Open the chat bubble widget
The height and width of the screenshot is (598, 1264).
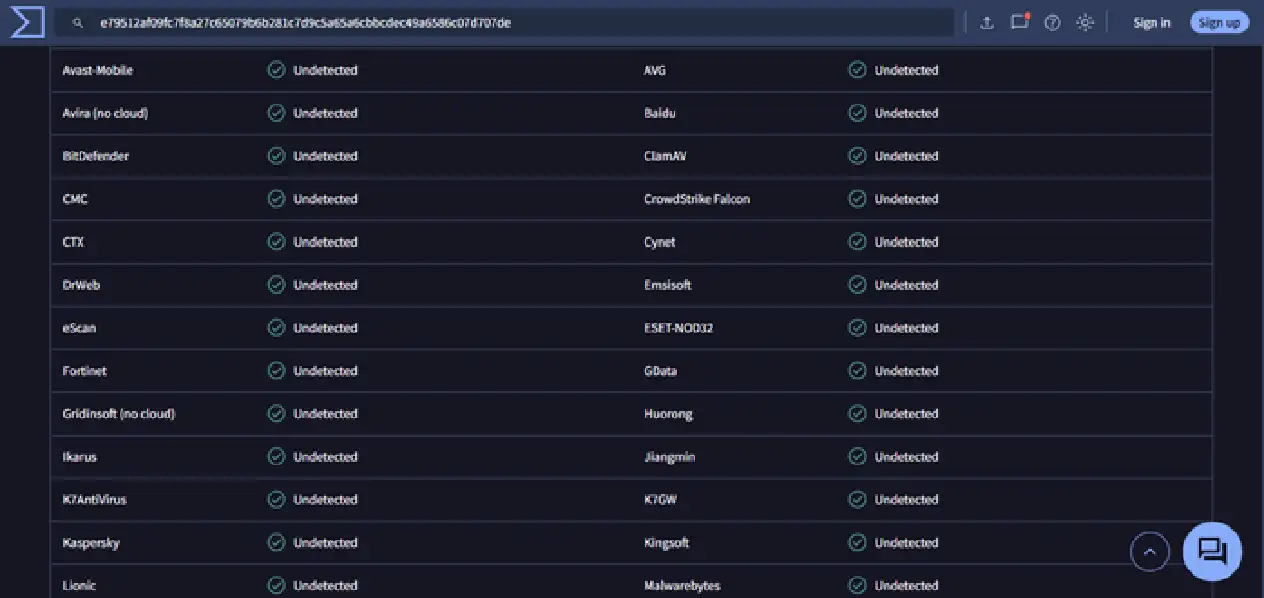1212,551
